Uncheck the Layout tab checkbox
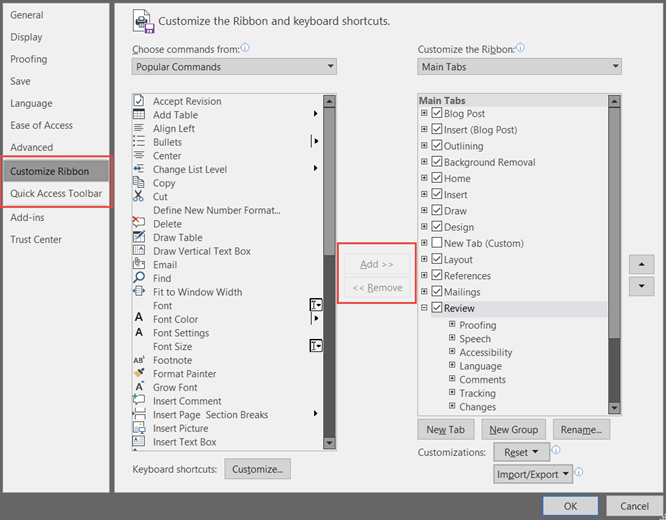The width and height of the screenshot is (666, 520). 437,259
